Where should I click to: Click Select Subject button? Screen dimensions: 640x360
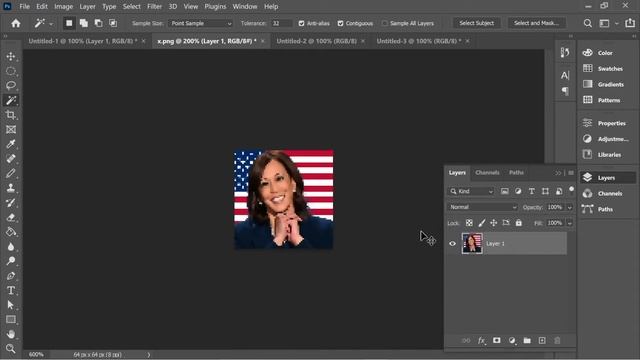coord(476,23)
